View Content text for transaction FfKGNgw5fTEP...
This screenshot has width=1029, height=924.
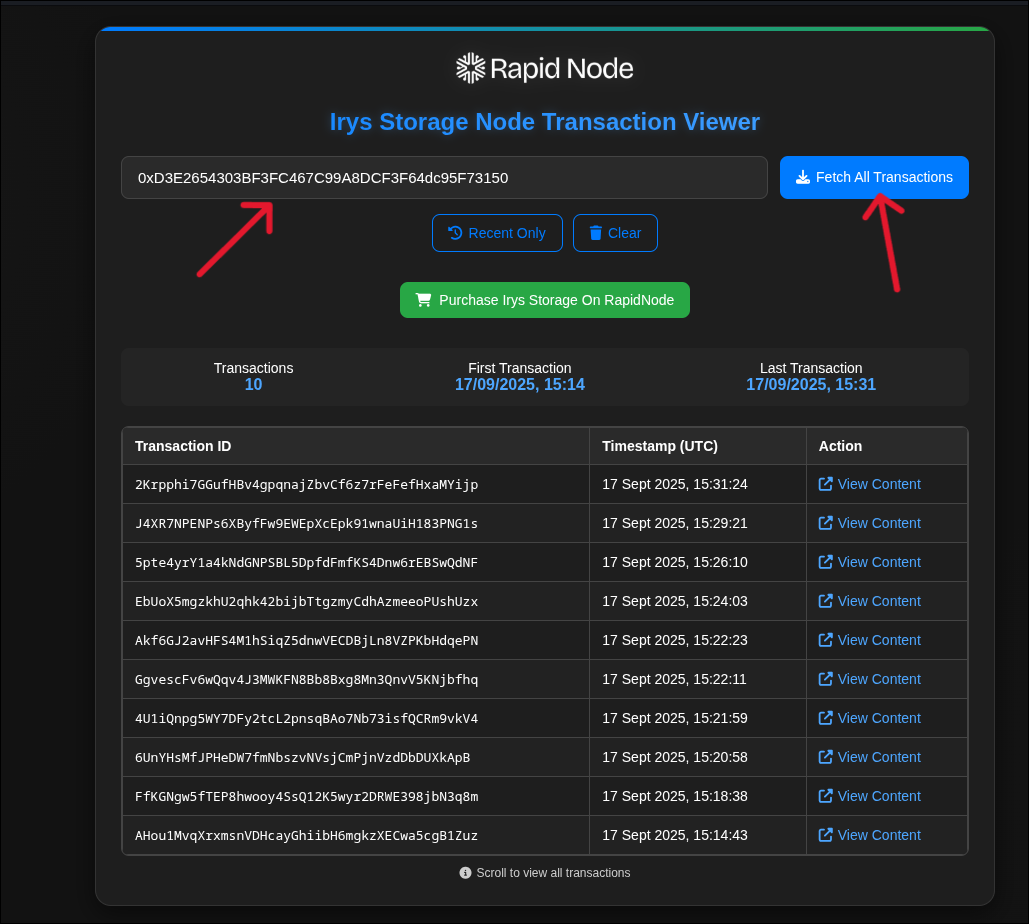[879, 796]
